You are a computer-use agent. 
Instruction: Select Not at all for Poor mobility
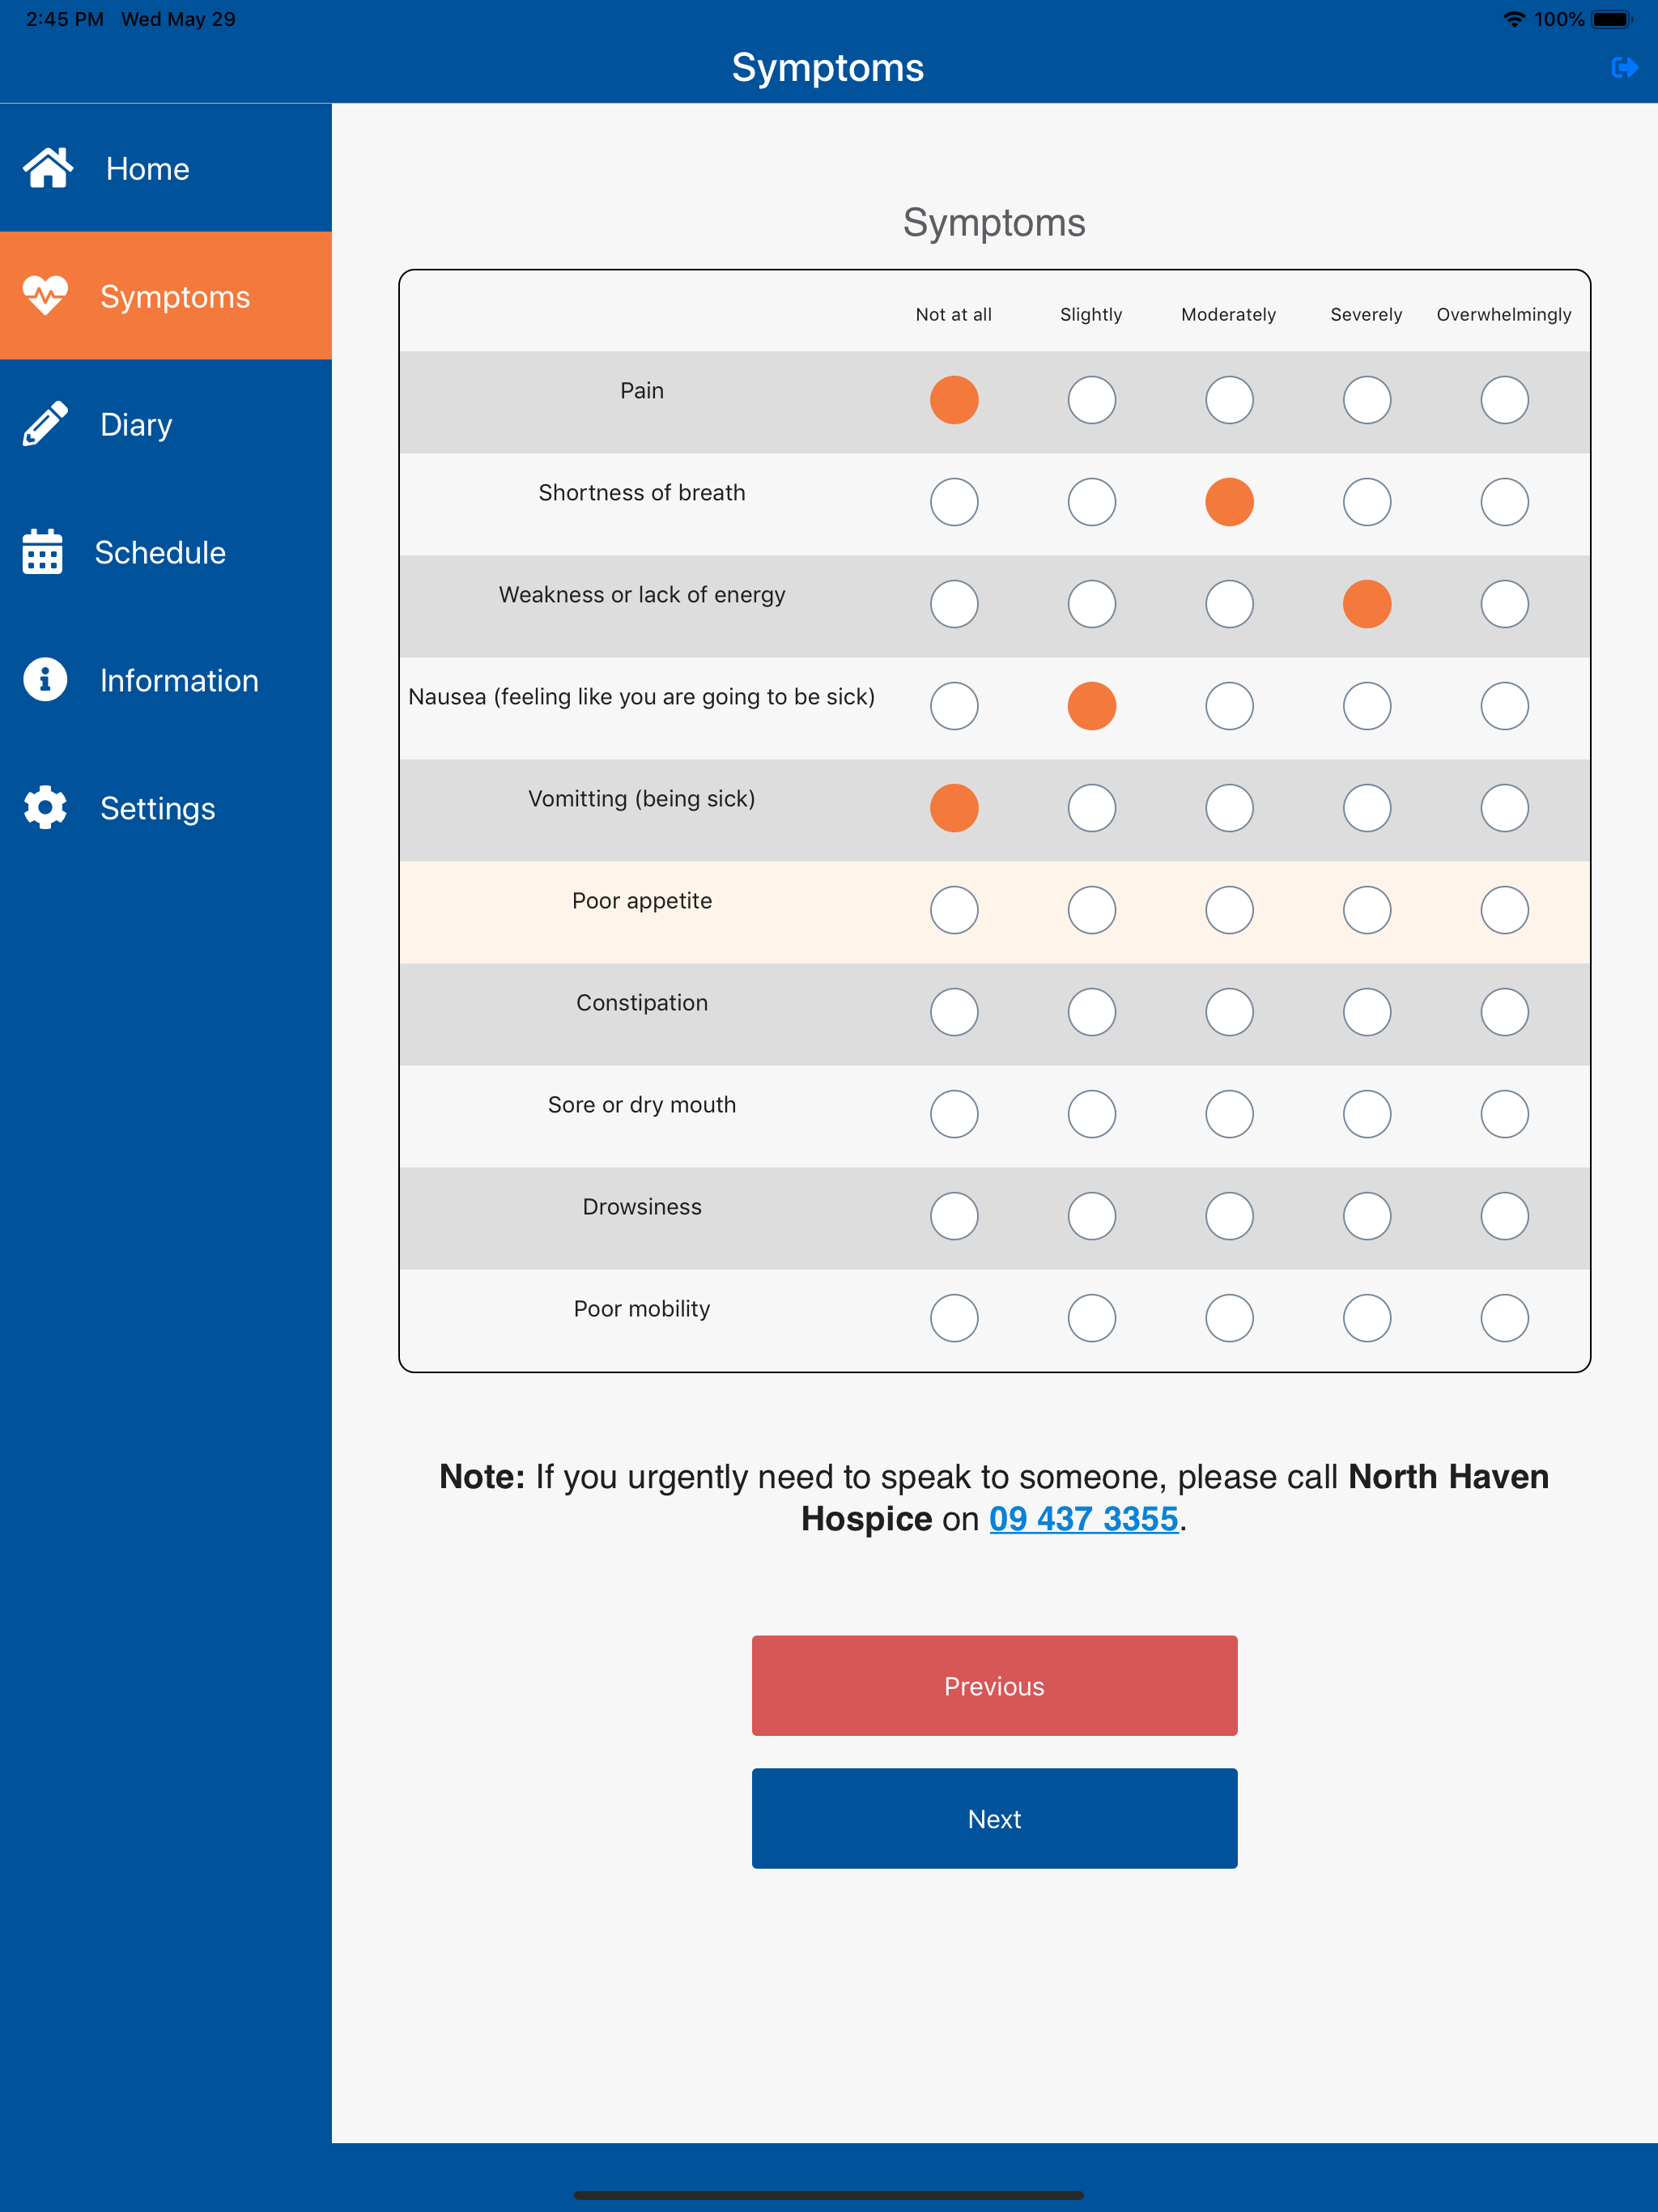tap(954, 1318)
